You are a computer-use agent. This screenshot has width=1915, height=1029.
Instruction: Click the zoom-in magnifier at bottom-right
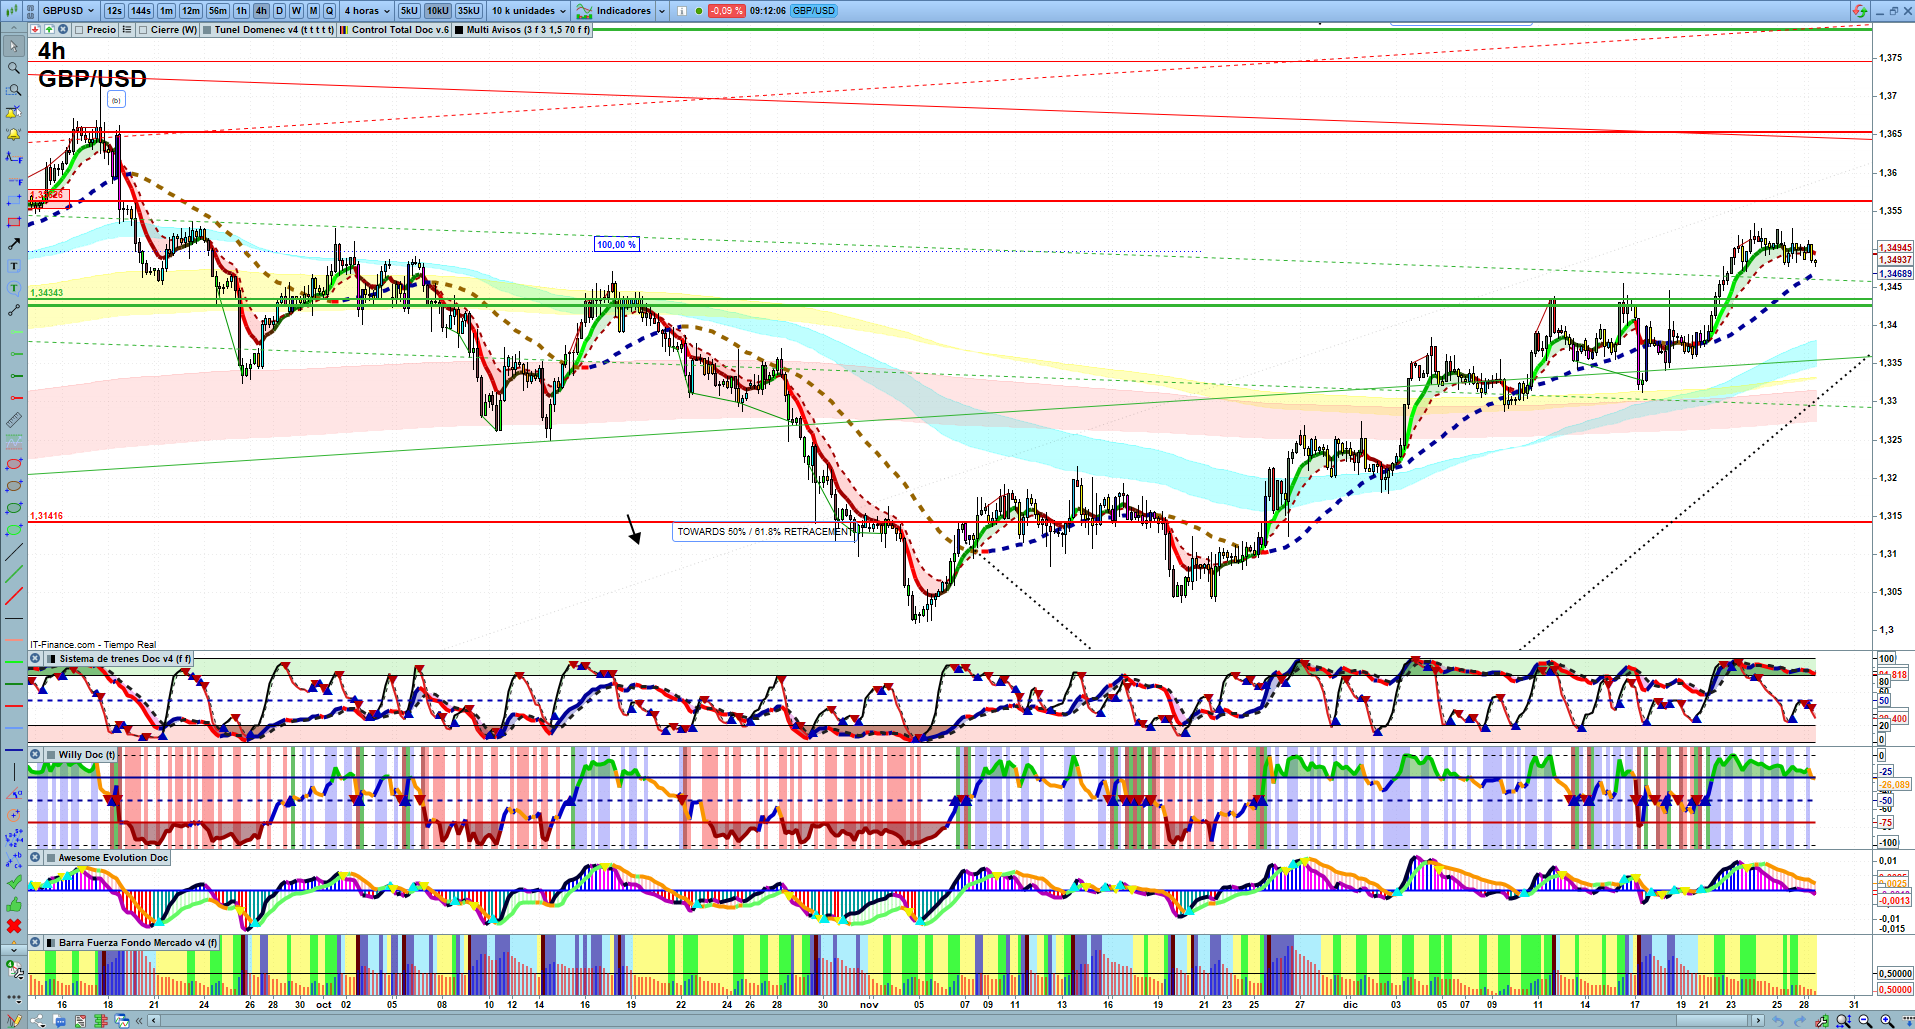point(1887,1021)
